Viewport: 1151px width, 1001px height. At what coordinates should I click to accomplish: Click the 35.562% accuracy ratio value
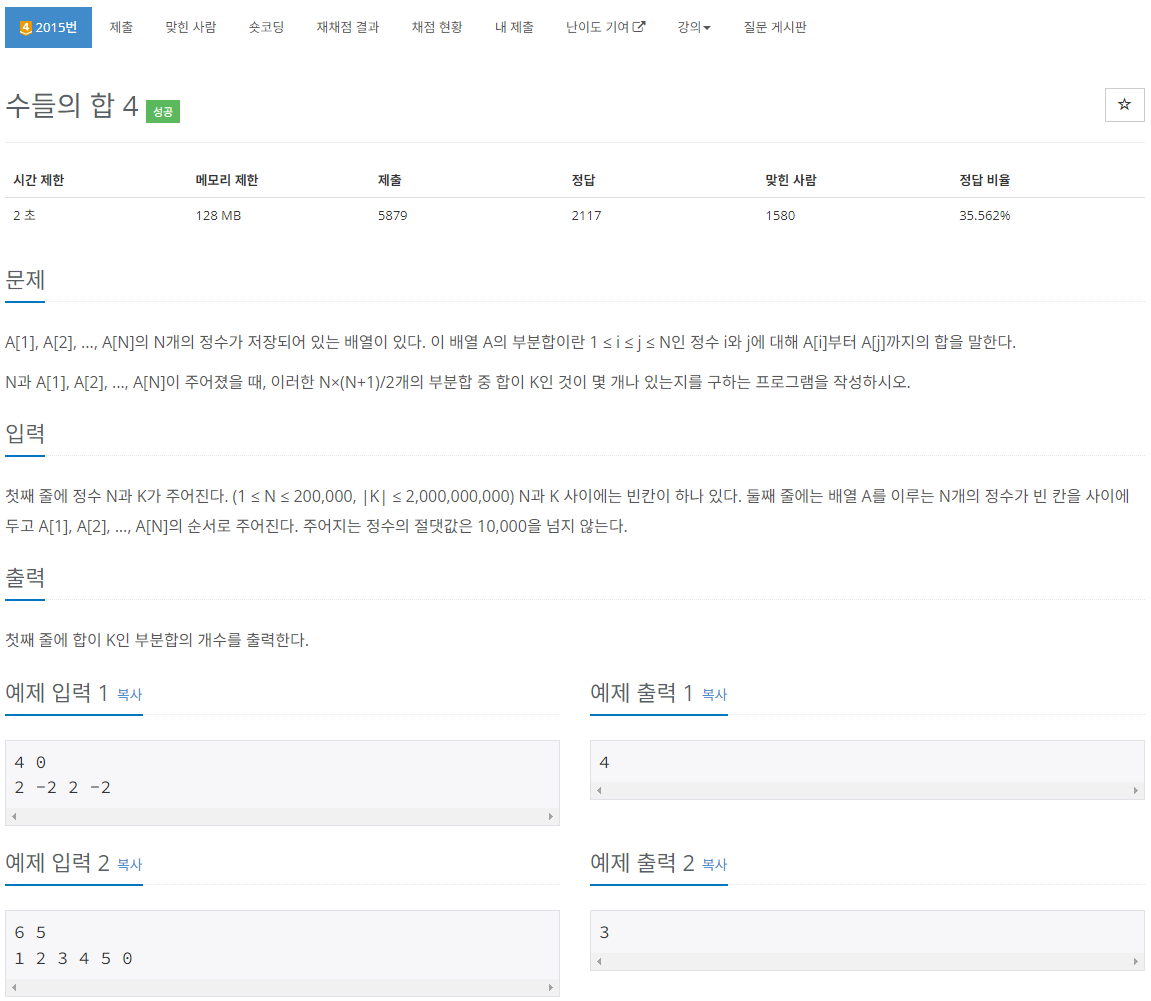click(984, 215)
